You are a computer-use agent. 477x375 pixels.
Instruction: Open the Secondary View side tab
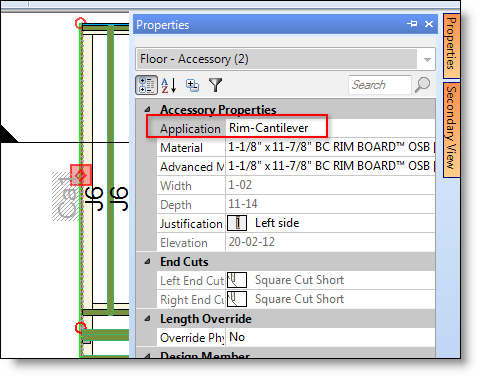452,130
